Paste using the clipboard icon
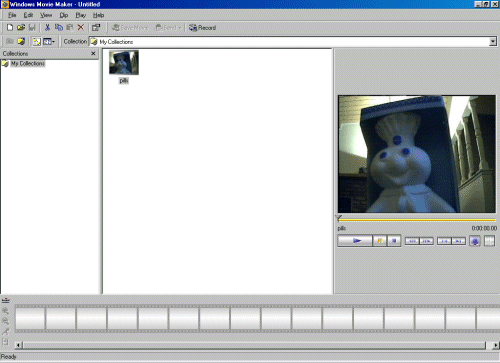The height and width of the screenshot is (363, 500). [70, 28]
